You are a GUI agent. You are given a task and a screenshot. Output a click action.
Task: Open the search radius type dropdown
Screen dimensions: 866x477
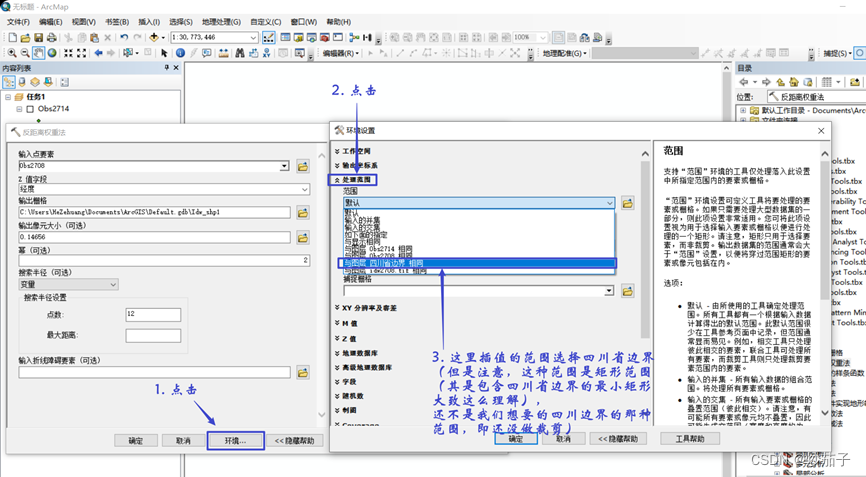click(112, 285)
